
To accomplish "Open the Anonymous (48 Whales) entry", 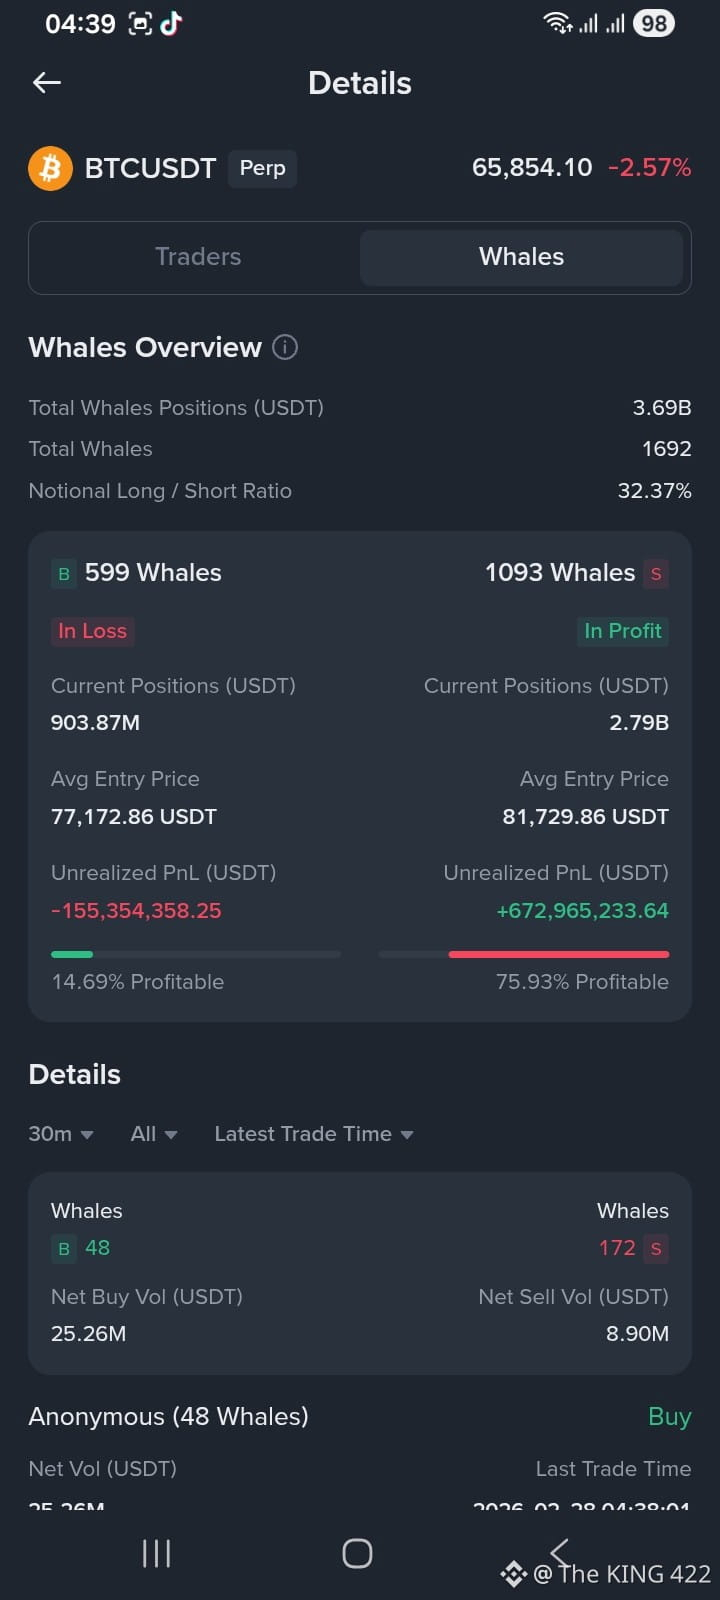I will (168, 1417).
